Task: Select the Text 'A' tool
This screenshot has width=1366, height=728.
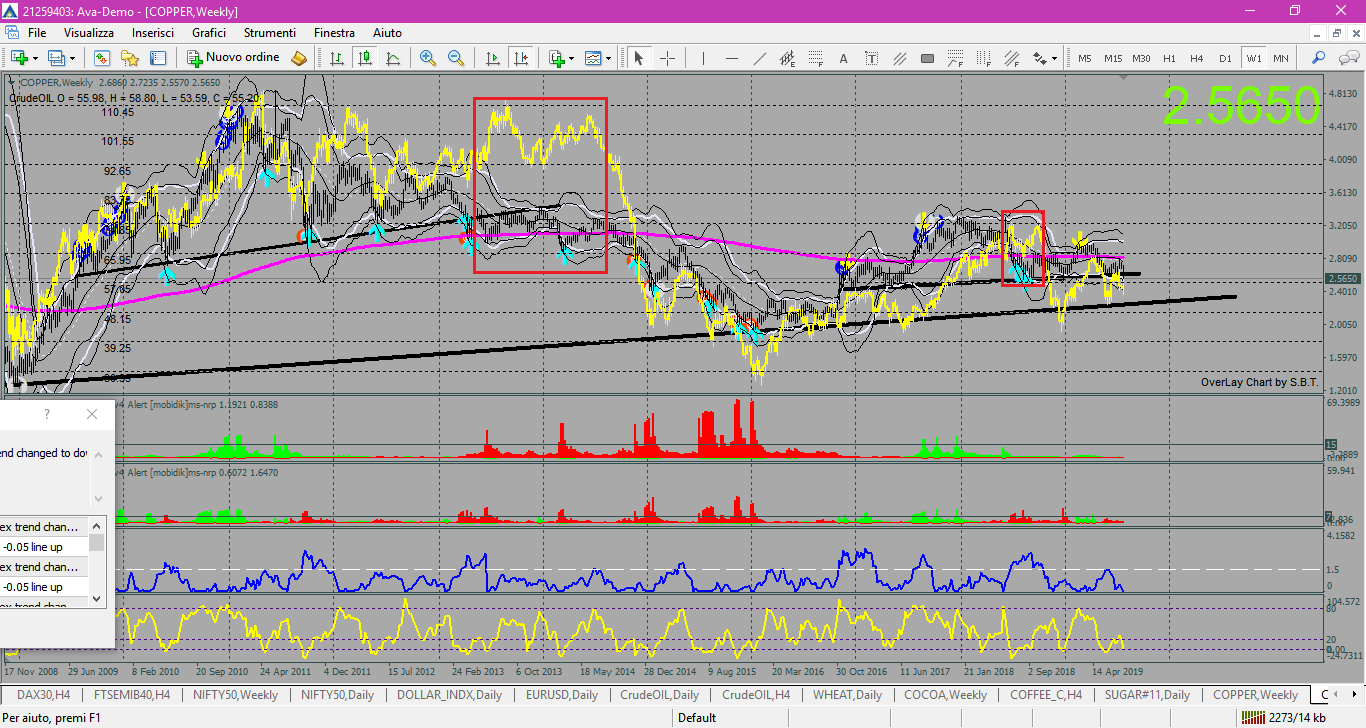Action: click(x=843, y=58)
